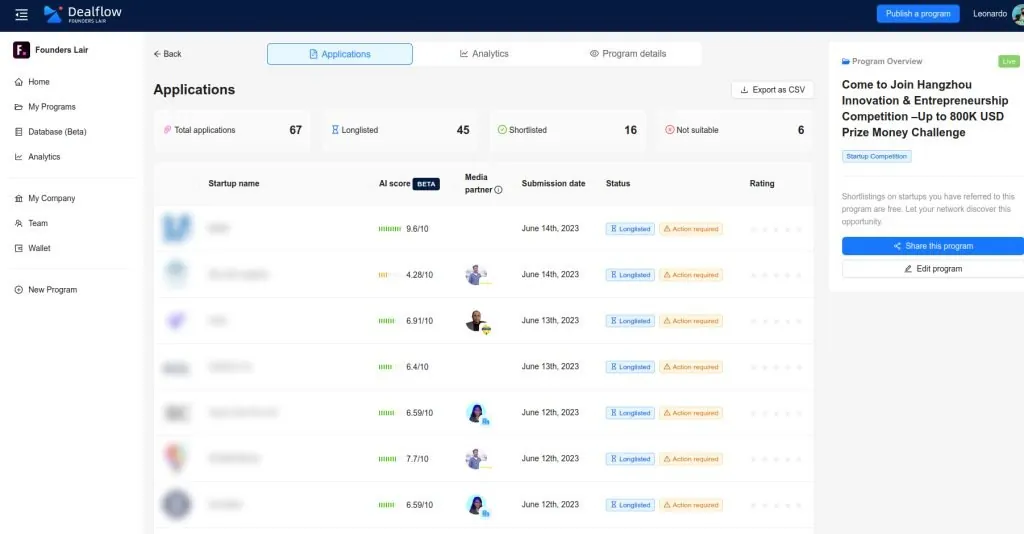
Task: Switch to the Program details tab
Action: point(628,54)
